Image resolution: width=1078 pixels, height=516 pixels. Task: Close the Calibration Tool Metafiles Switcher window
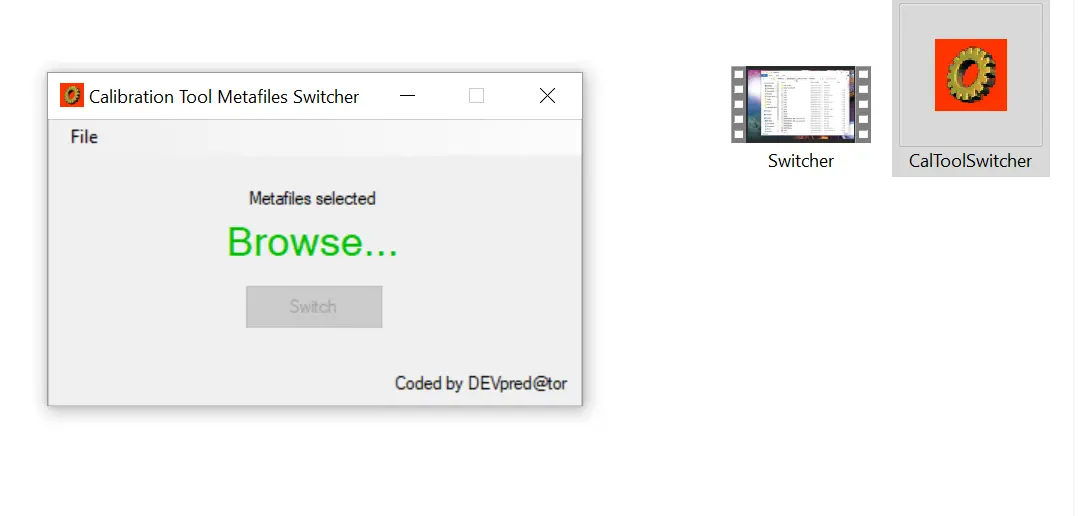point(547,96)
